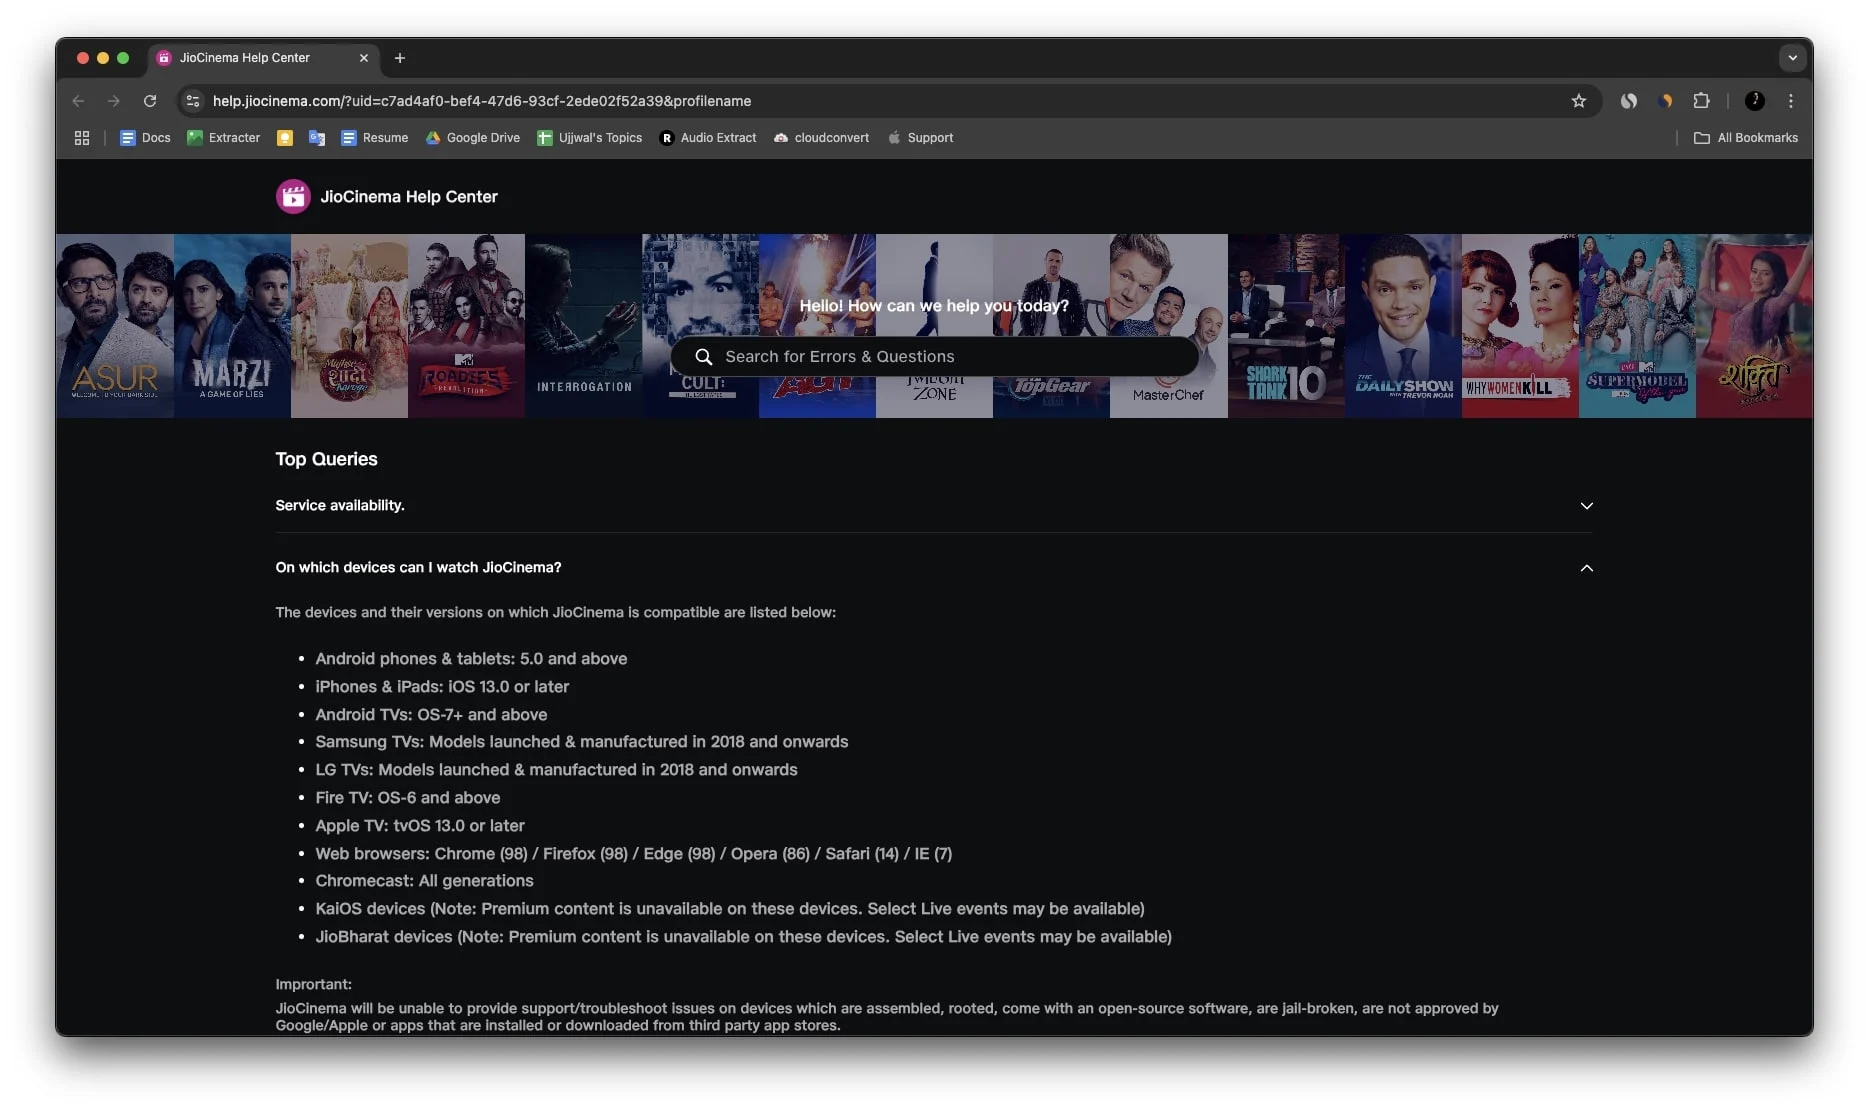
Task: Click the orange extension icon
Action: (x=1665, y=101)
